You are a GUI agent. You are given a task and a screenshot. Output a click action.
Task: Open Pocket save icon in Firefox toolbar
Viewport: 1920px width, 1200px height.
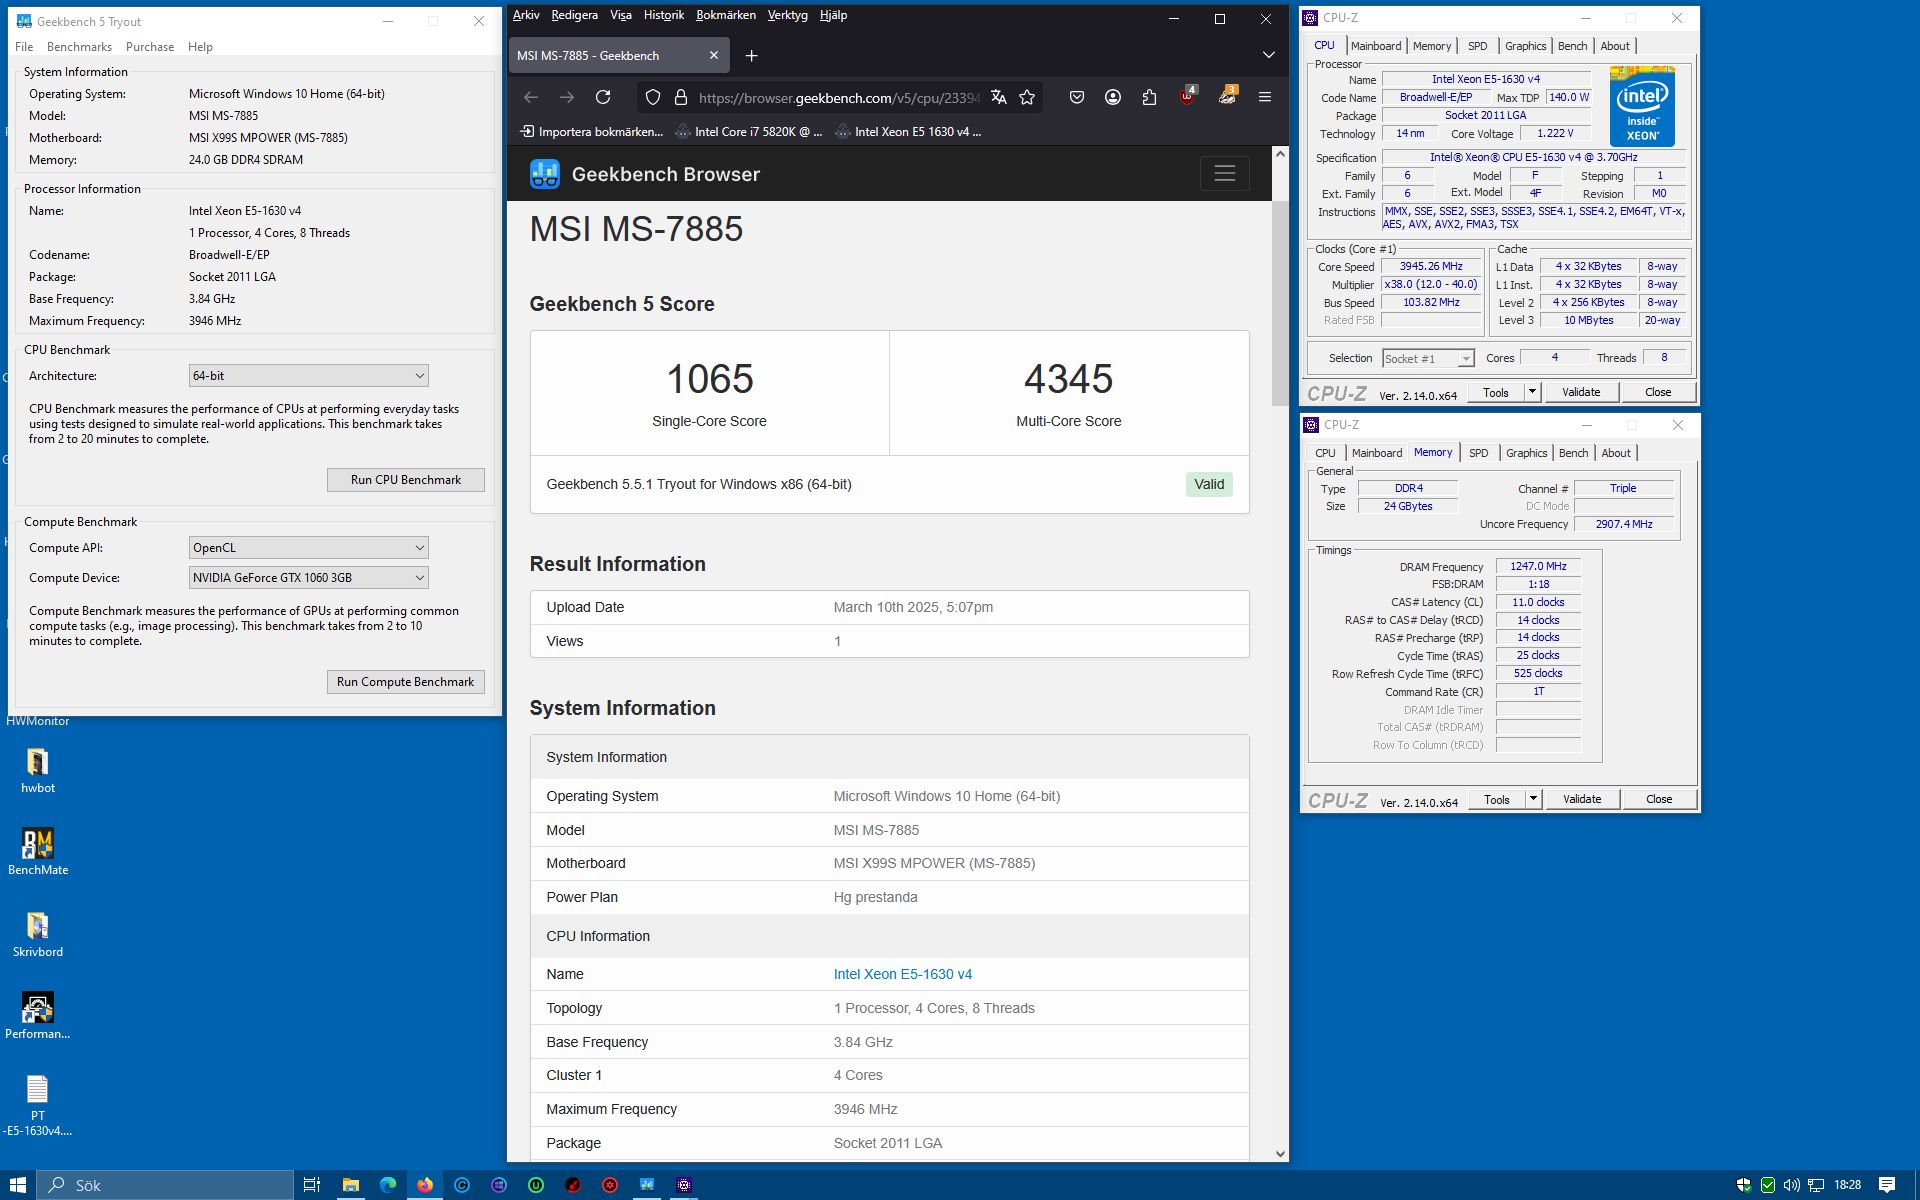pos(1077,97)
